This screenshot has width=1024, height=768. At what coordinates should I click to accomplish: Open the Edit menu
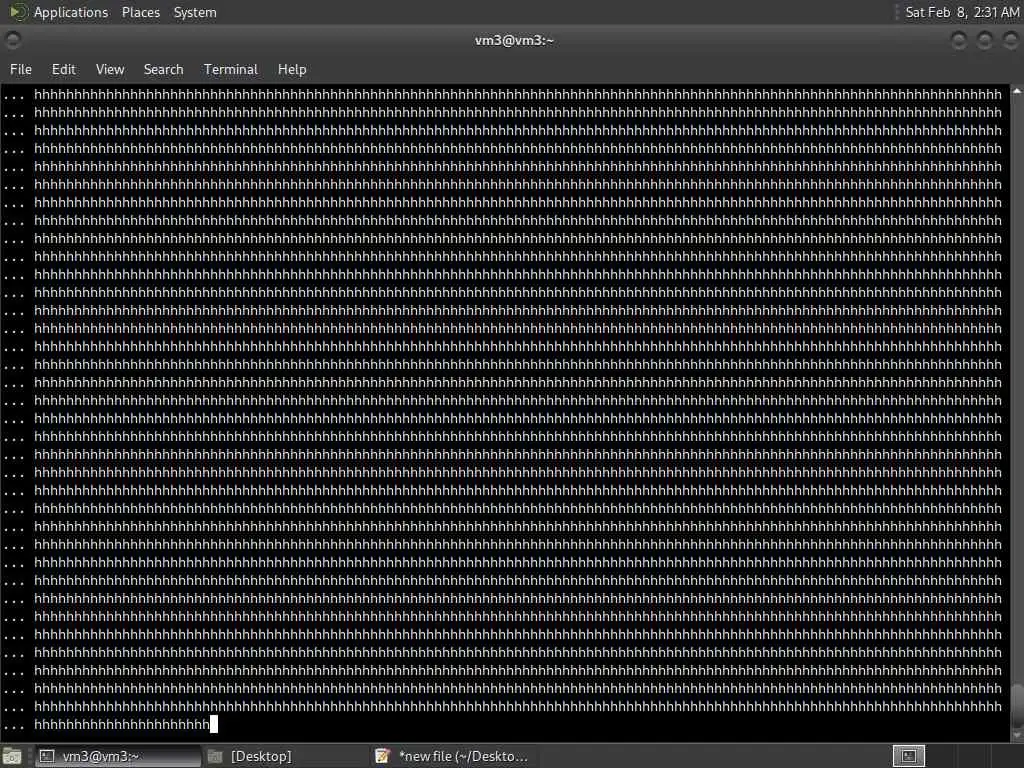[63, 69]
